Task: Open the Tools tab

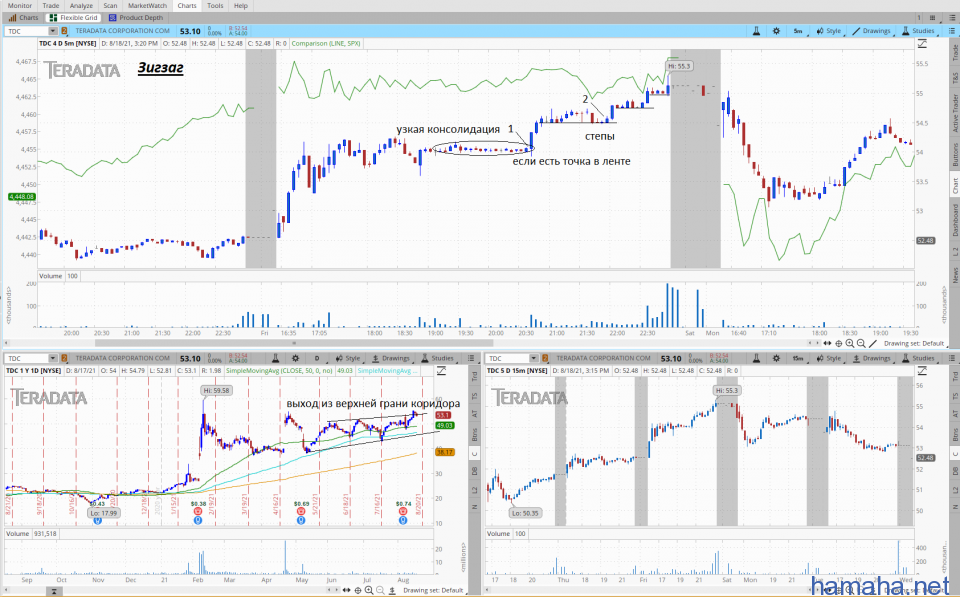Action: (215, 6)
